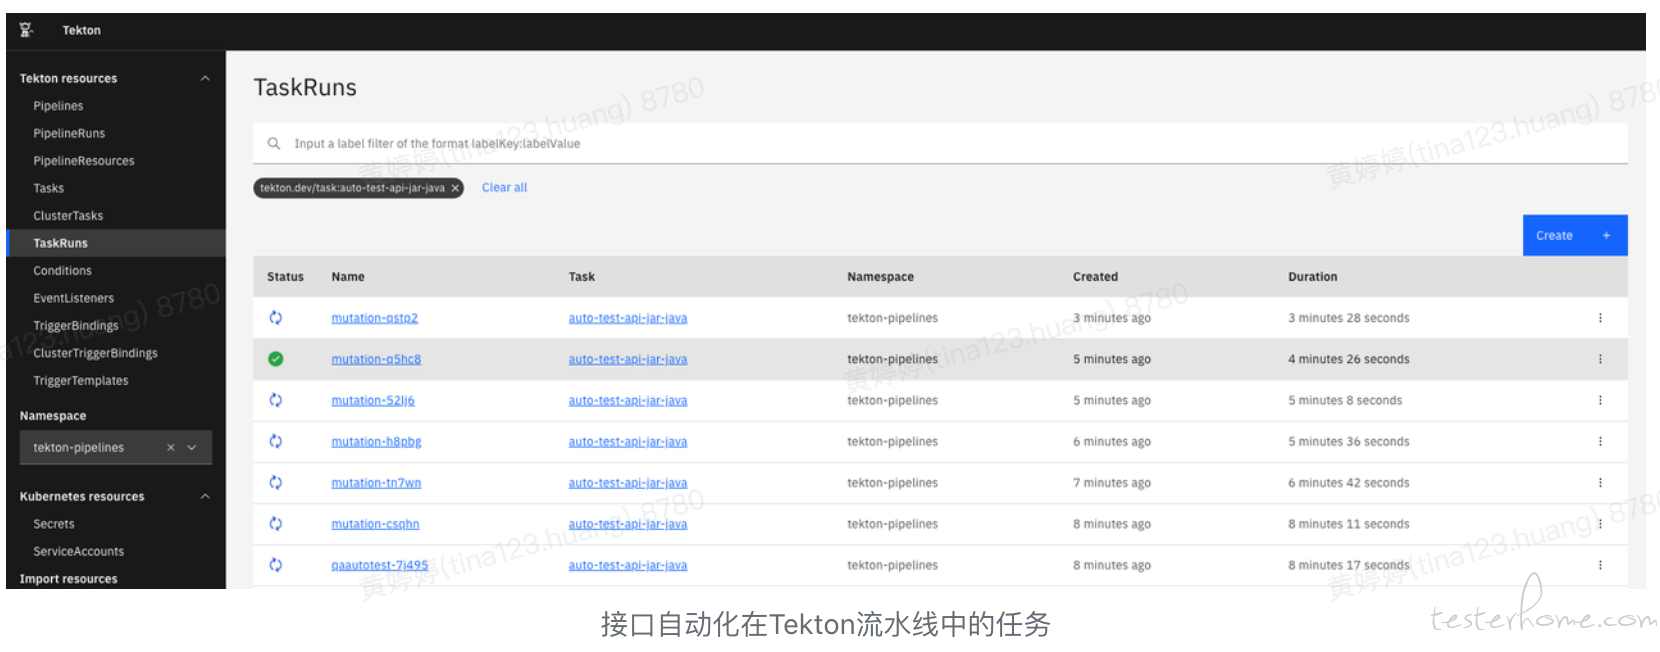Screen dimensions: 1660x652
Task: Collapse the Tekton resources section
Action: pyautogui.click(x=205, y=78)
